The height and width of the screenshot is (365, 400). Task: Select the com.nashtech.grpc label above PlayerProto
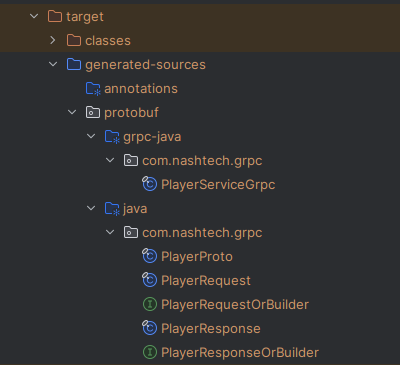coord(202,233)
